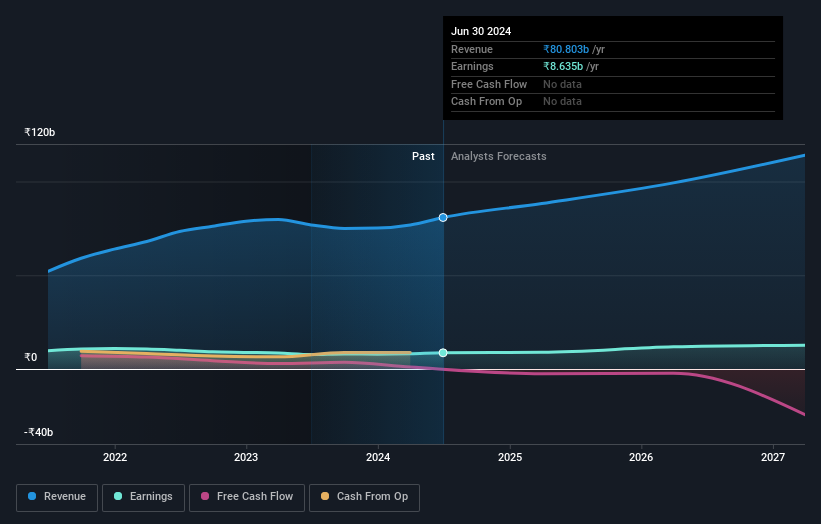Click the Earnings row label in tooltip

tap(472, 66)
